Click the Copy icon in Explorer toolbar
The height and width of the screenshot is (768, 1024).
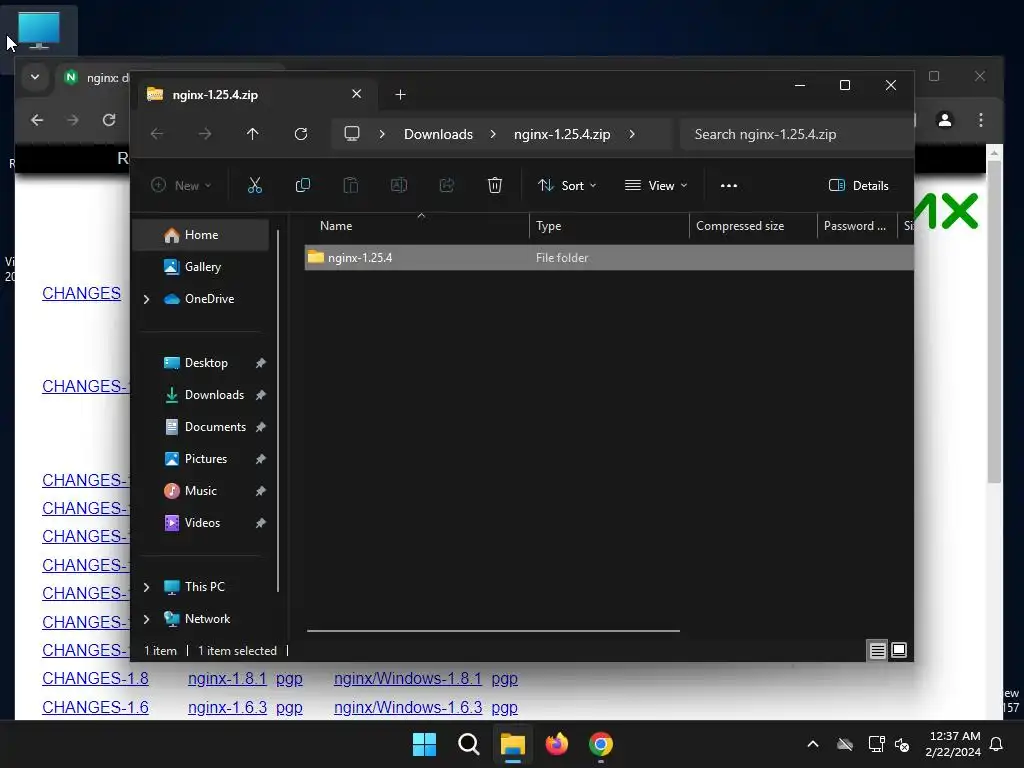302,185
